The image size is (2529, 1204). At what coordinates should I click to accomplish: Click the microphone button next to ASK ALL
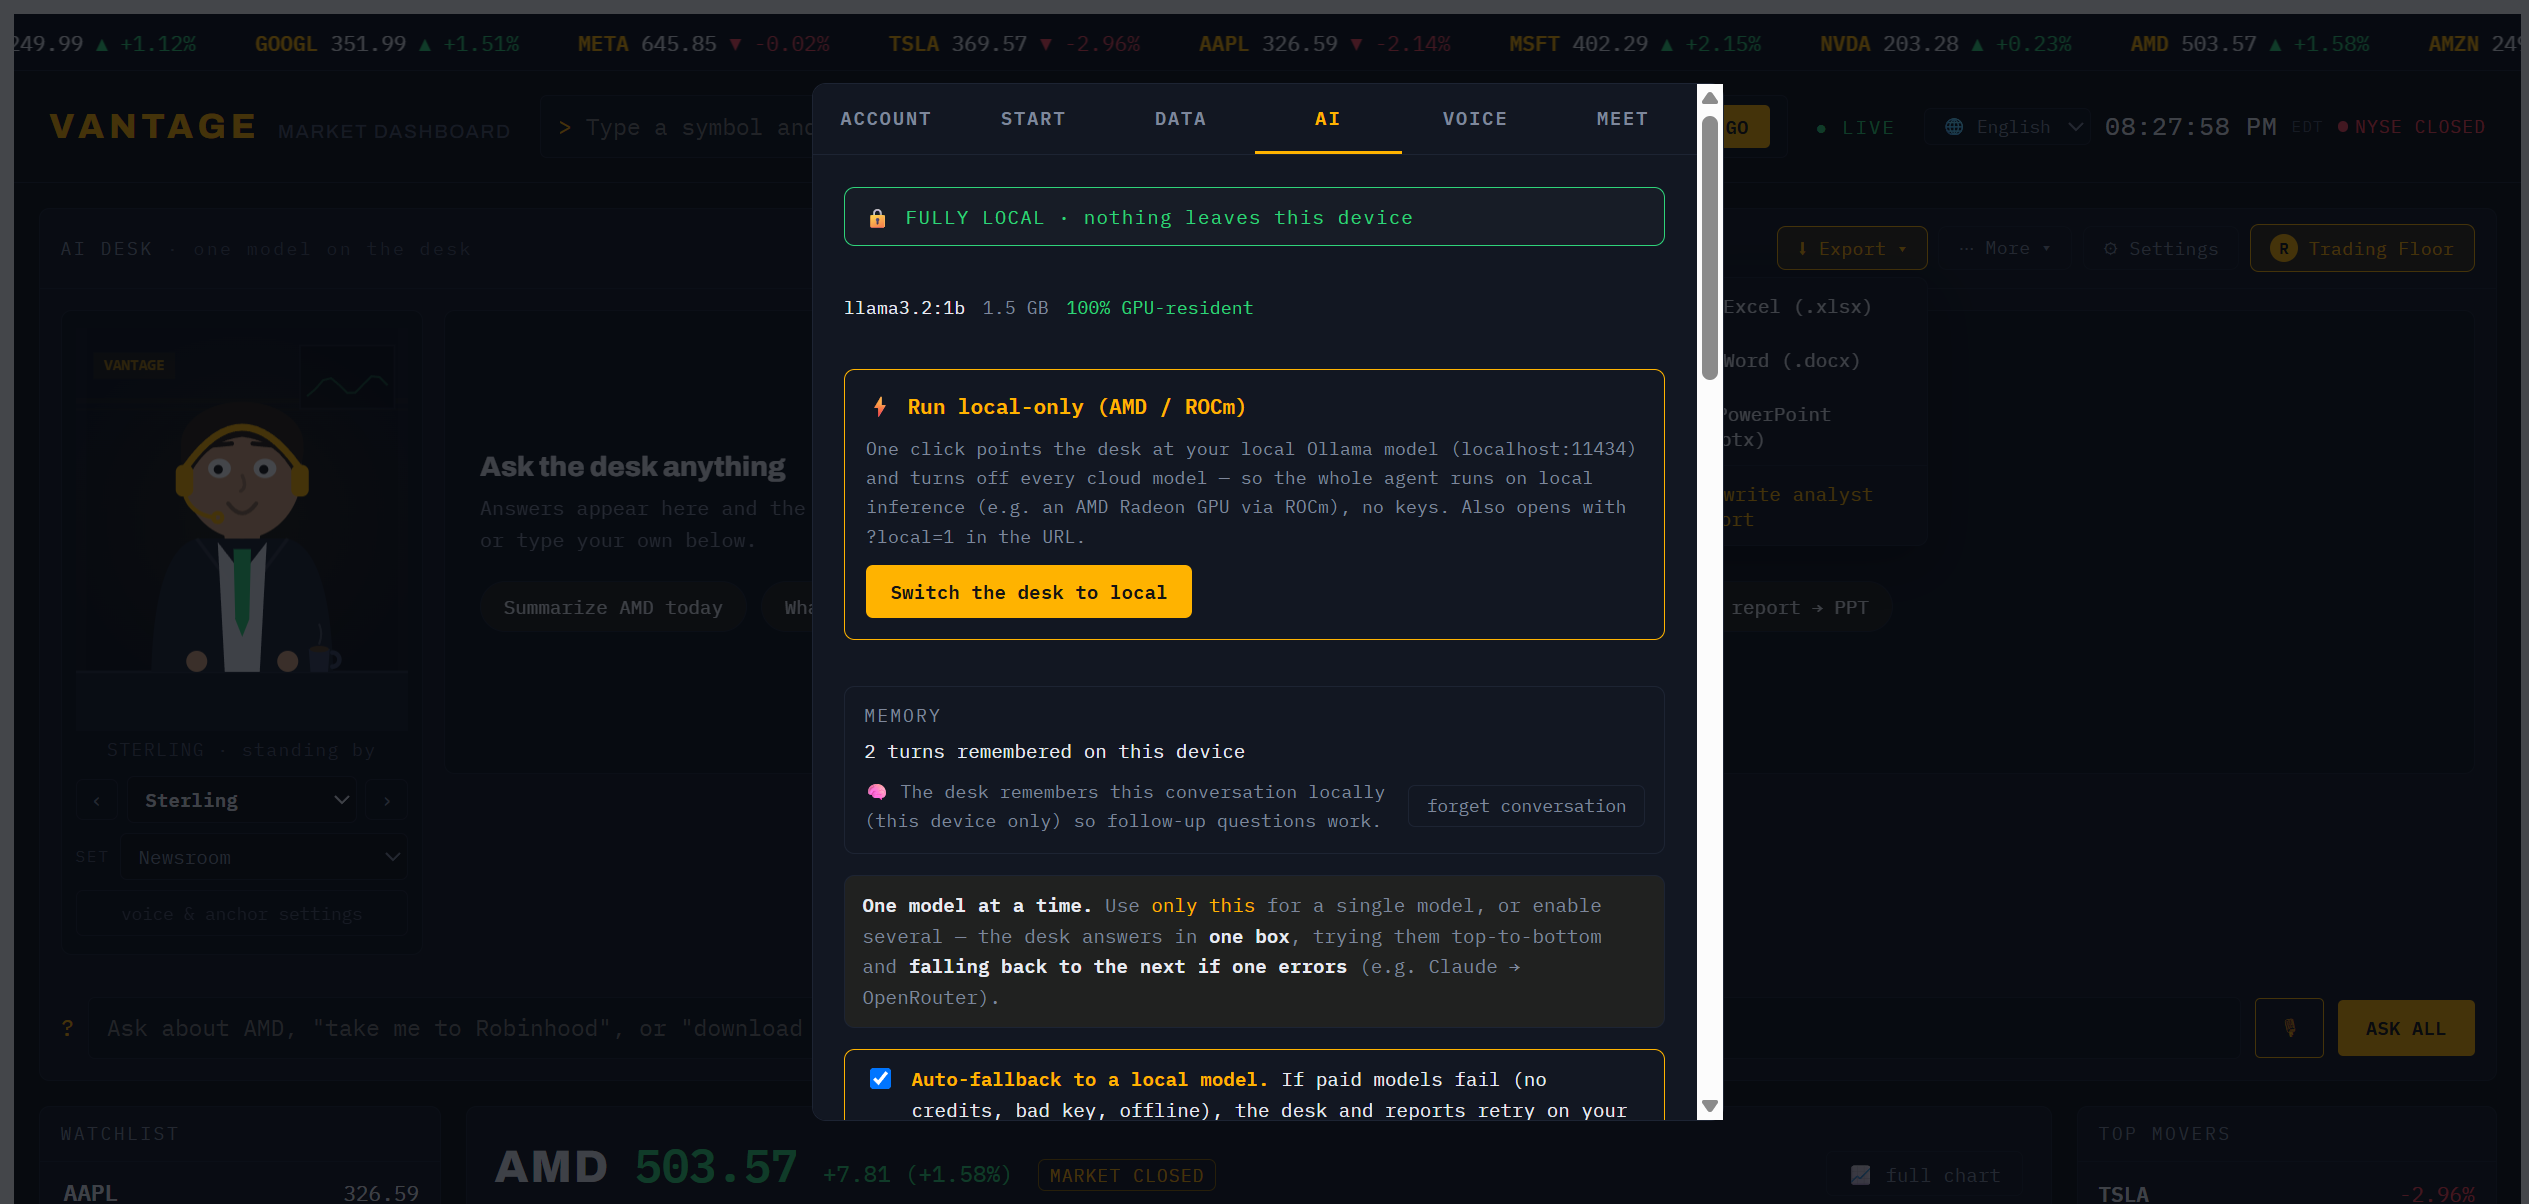coord(2289,1028)
